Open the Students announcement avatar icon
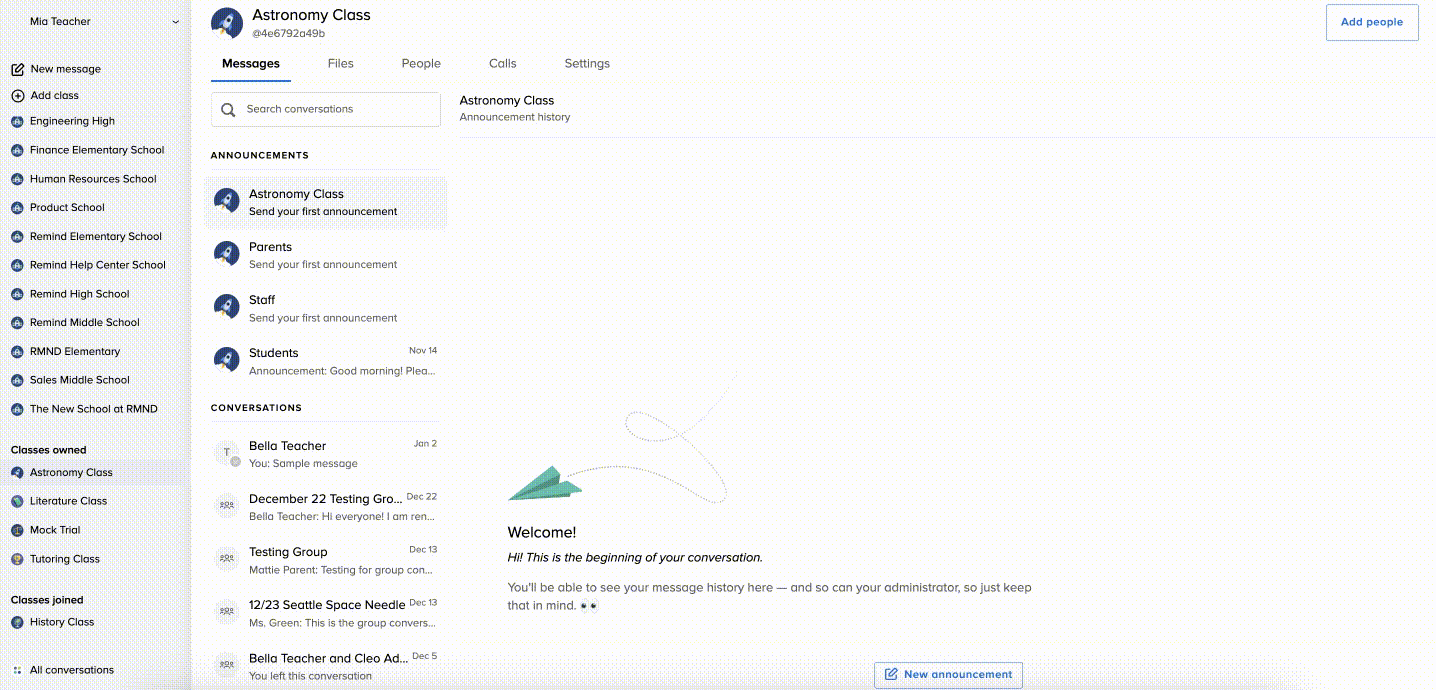This screenshot has height=690, width=1436. click(225, 360)
